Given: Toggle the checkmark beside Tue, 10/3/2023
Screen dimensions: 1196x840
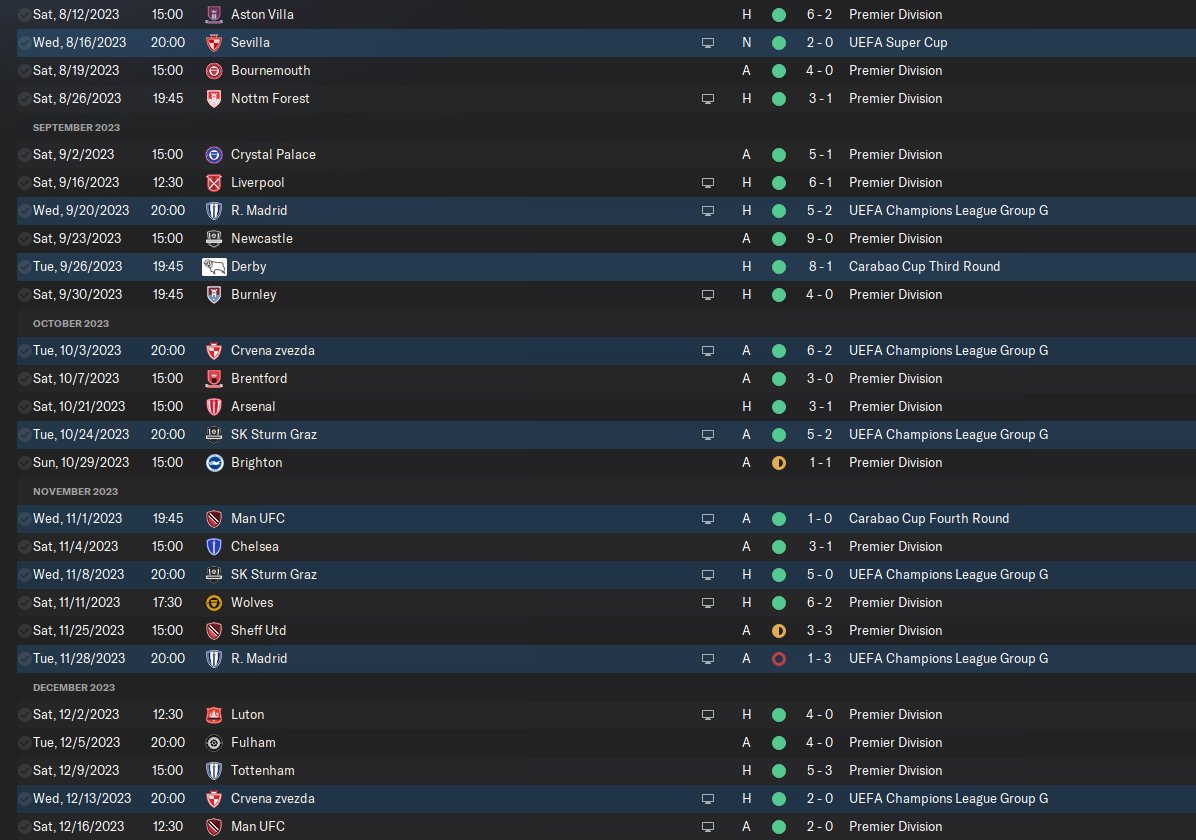Looking at the screenshot, I should 25,351.
